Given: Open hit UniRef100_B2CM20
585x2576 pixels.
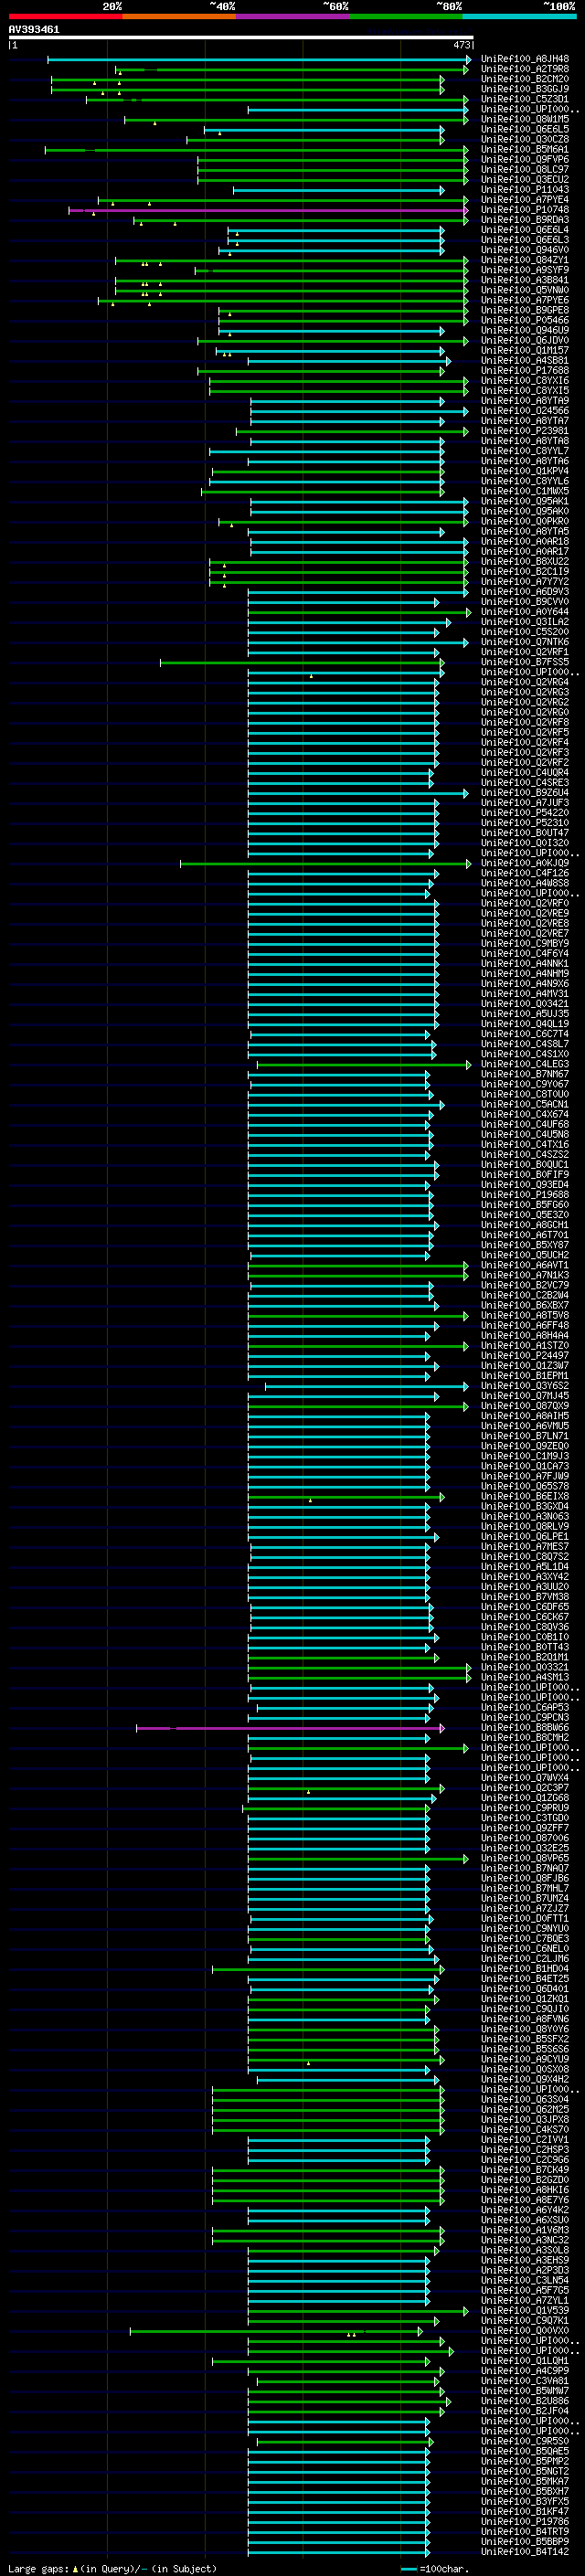Looking at the screenshot, I should (x=525, y=79).
